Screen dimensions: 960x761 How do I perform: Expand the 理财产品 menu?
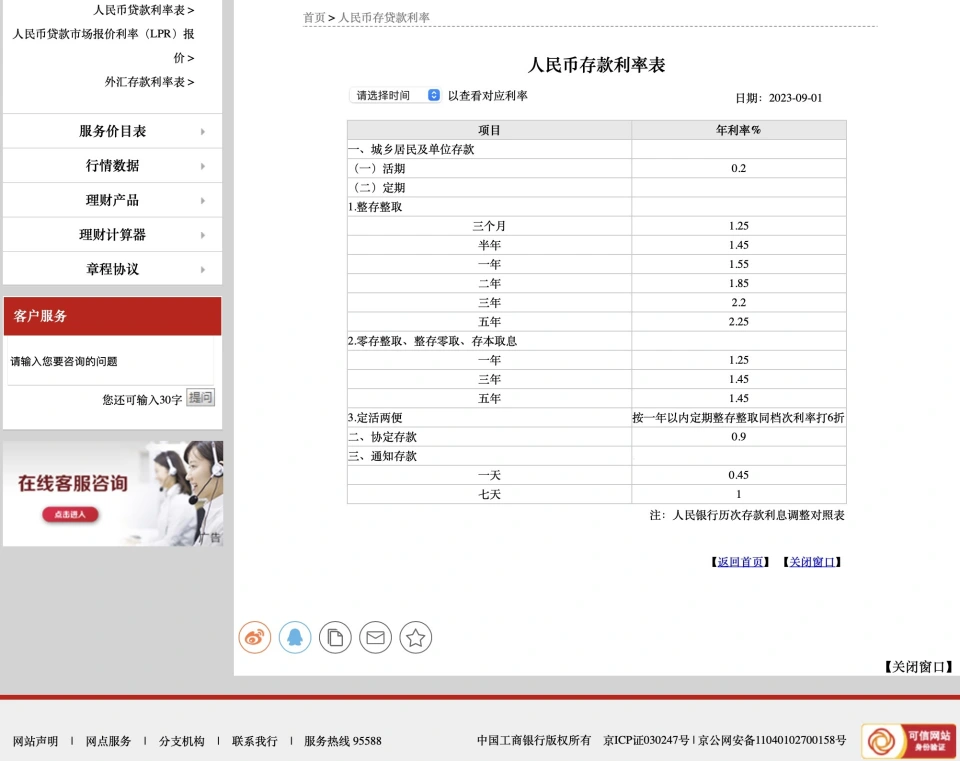click(113, 200)
